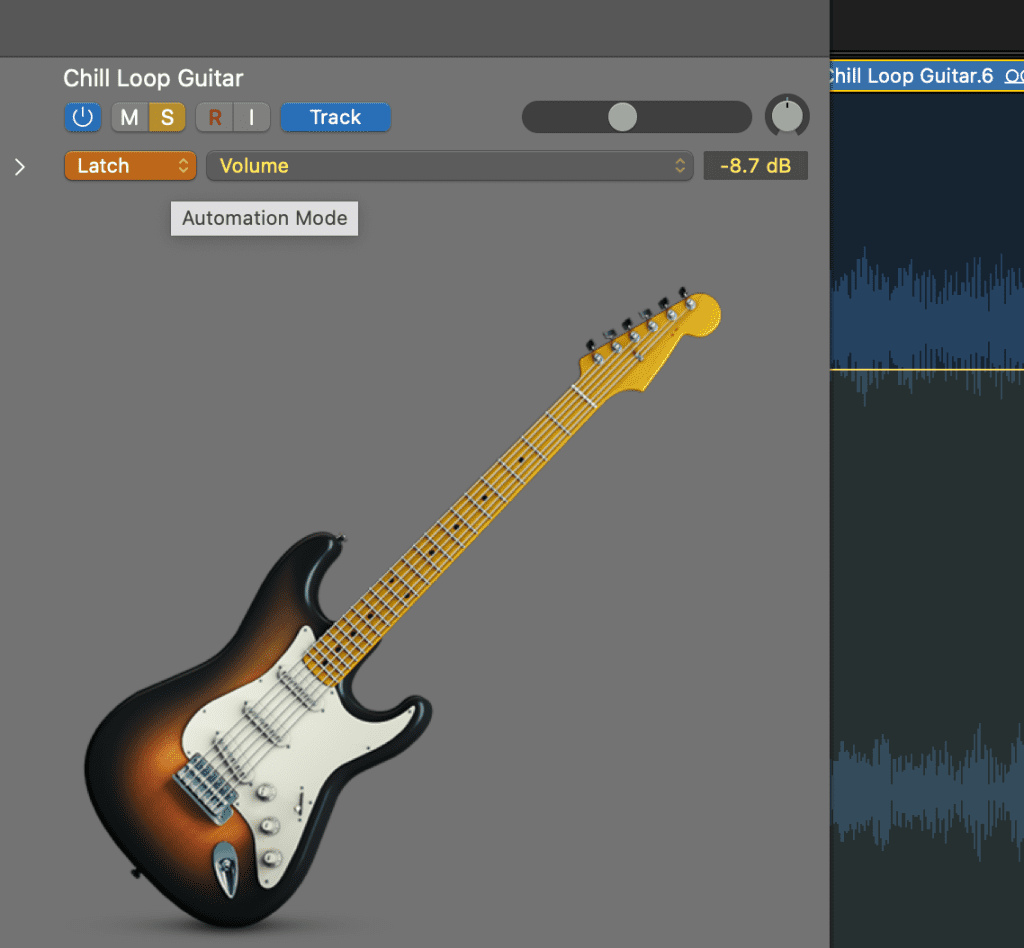The width and height of the screenshot is (1024, 948).
Task: Click the Track automation button
Action: pos(336,118)
